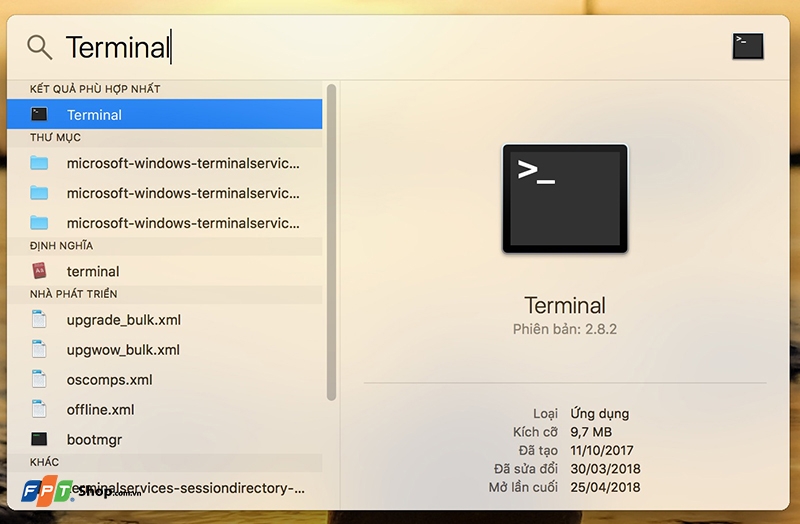Image resolution: width=800 pixels, height=524 pixels.
Task: Click the file icon for upgwow_bulk.xml
Action: point(39,350)
